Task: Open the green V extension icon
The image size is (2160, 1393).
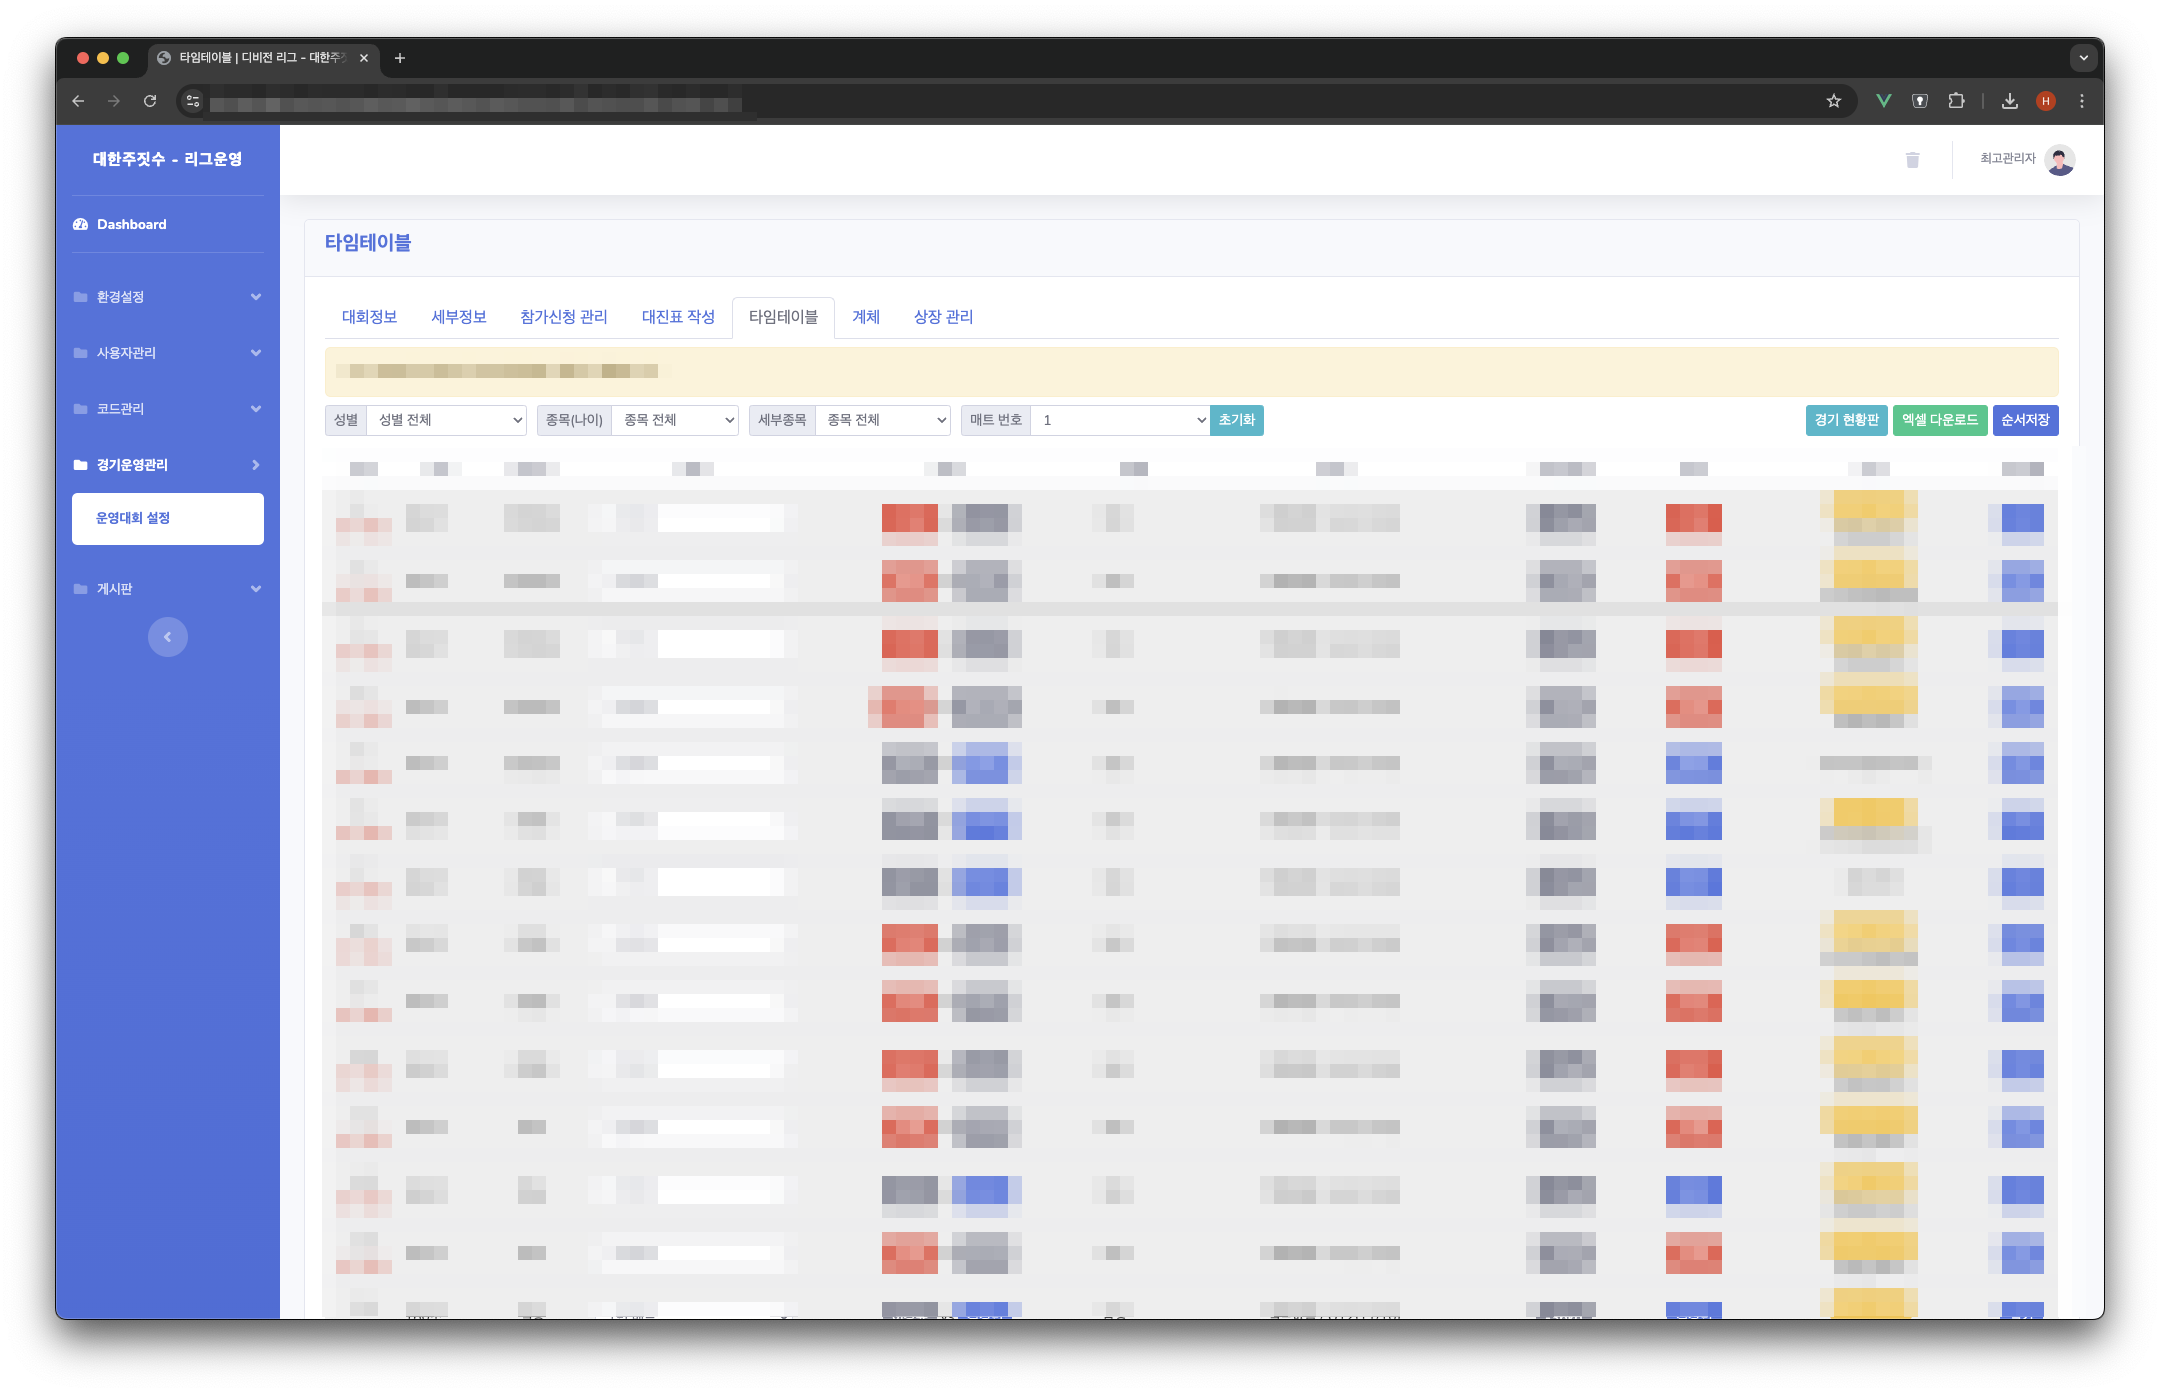Action: (x=1884, y=101)
